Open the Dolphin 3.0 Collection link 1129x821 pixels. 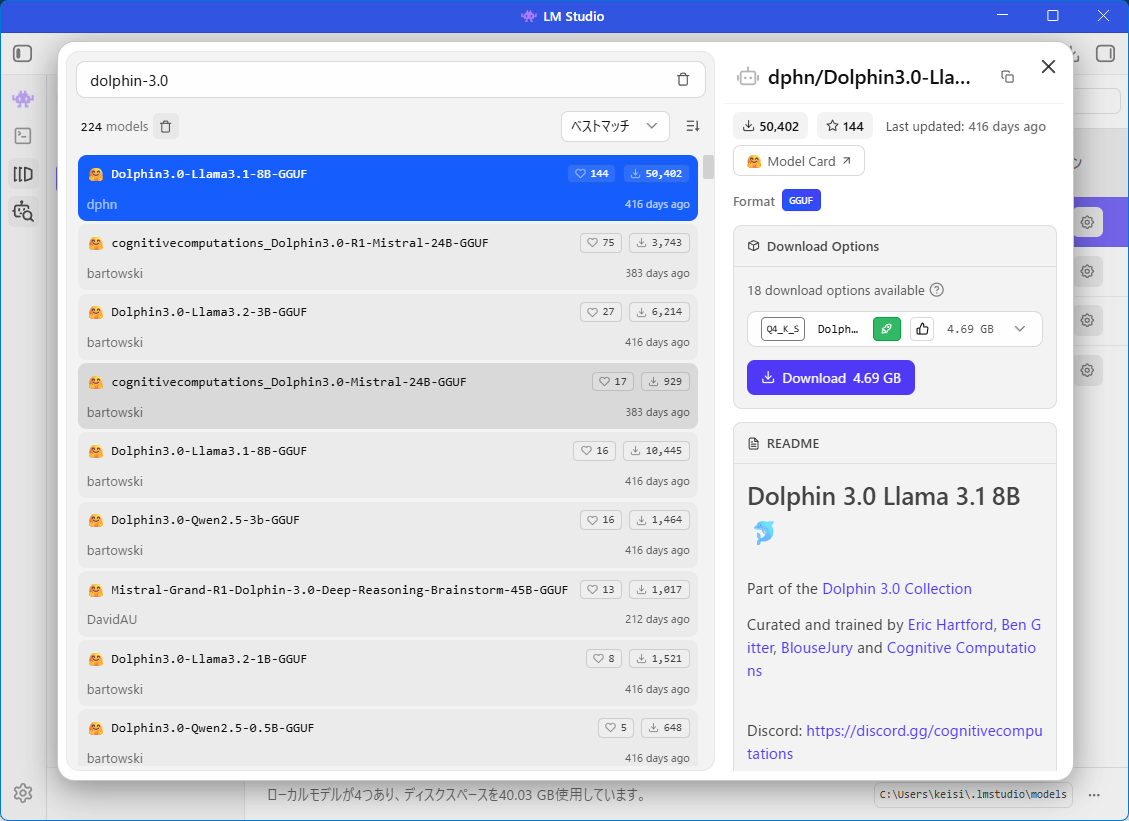(x=897, y=589)
